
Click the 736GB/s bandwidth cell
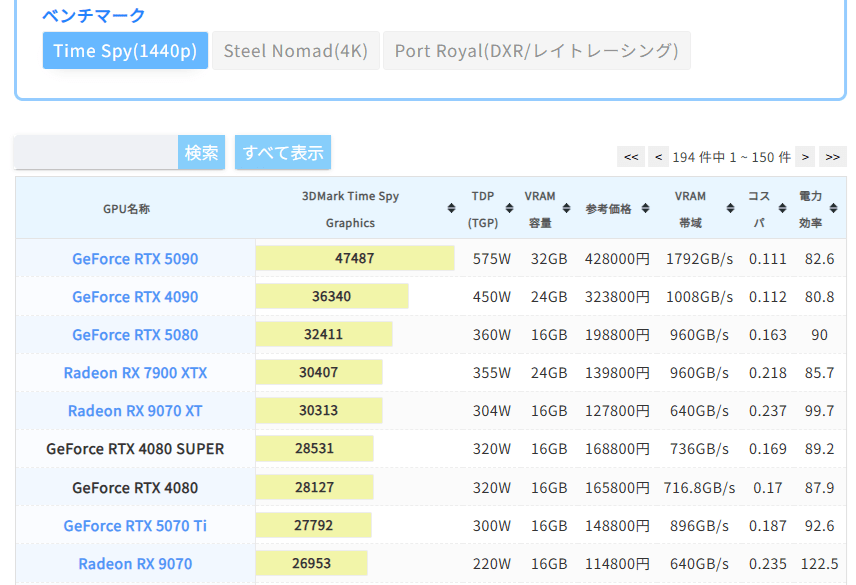(699, 449)
